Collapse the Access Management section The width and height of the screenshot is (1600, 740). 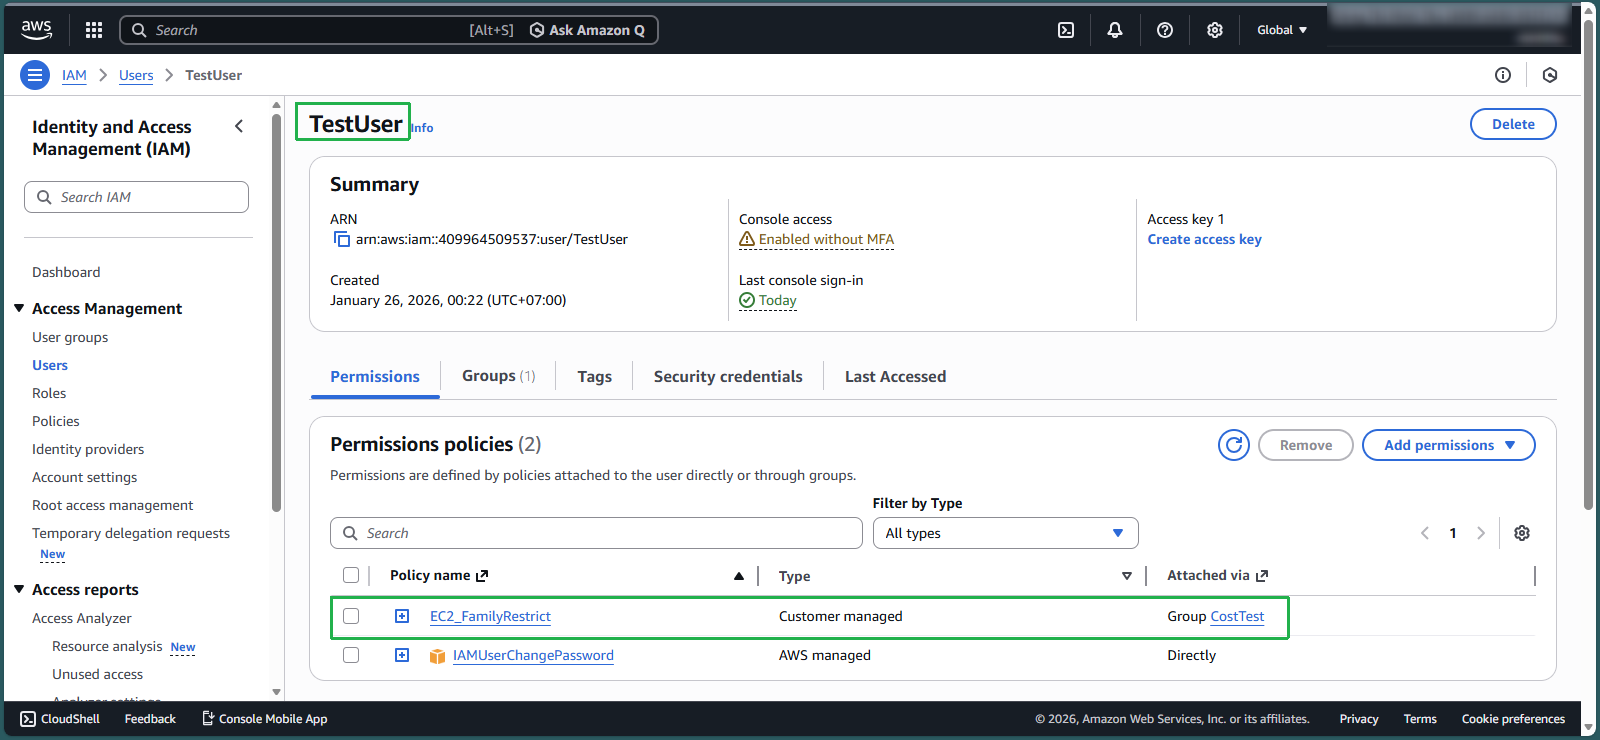tap(19, 308)
